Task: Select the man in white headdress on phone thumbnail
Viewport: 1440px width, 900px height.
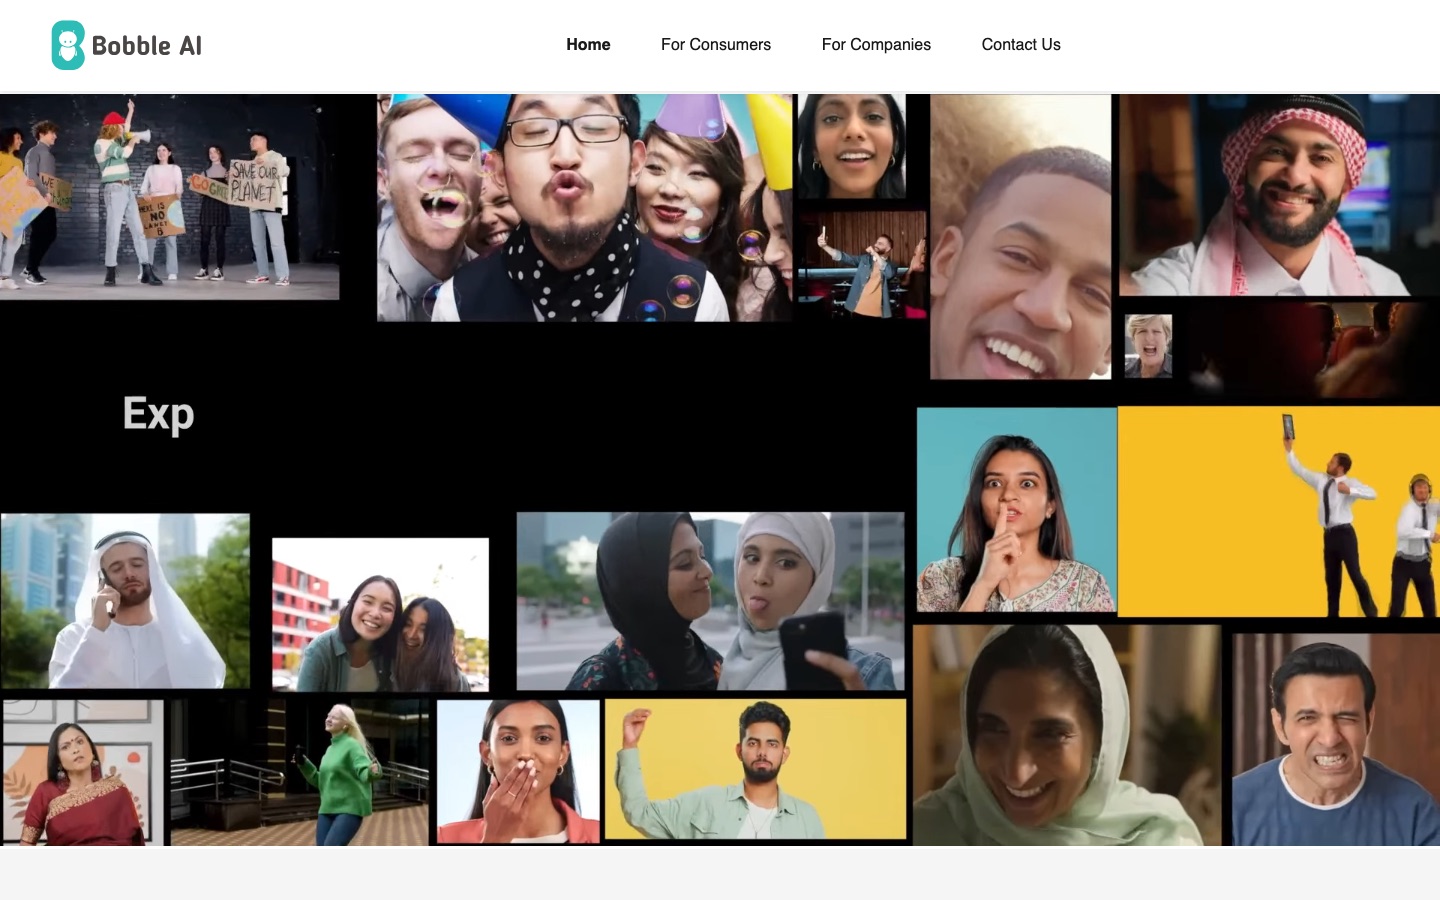Action: (125, 601)
